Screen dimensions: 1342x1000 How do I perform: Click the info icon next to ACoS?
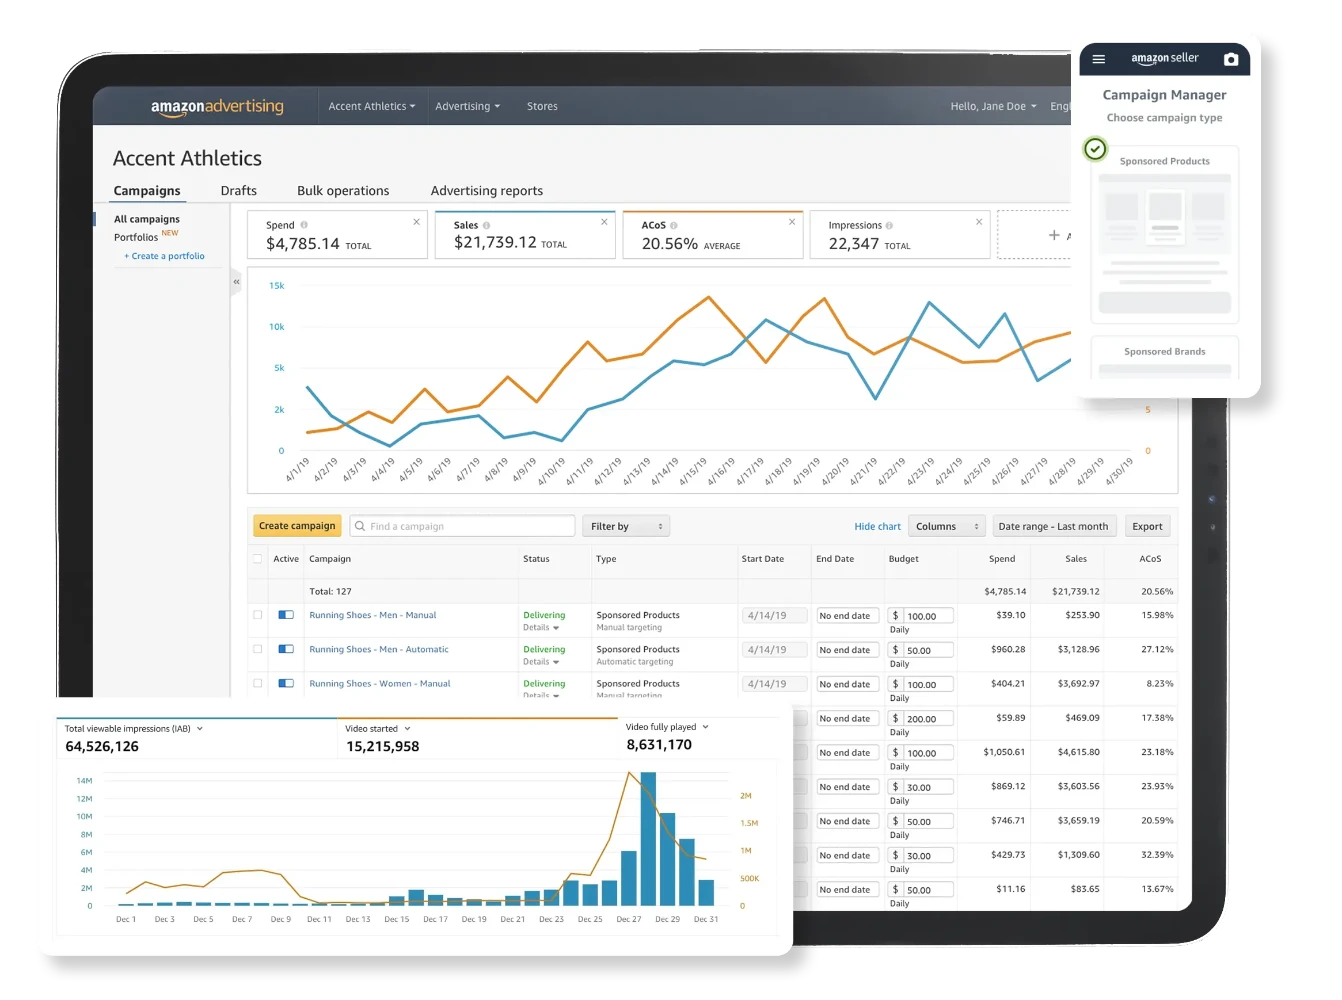click(674, 225)
